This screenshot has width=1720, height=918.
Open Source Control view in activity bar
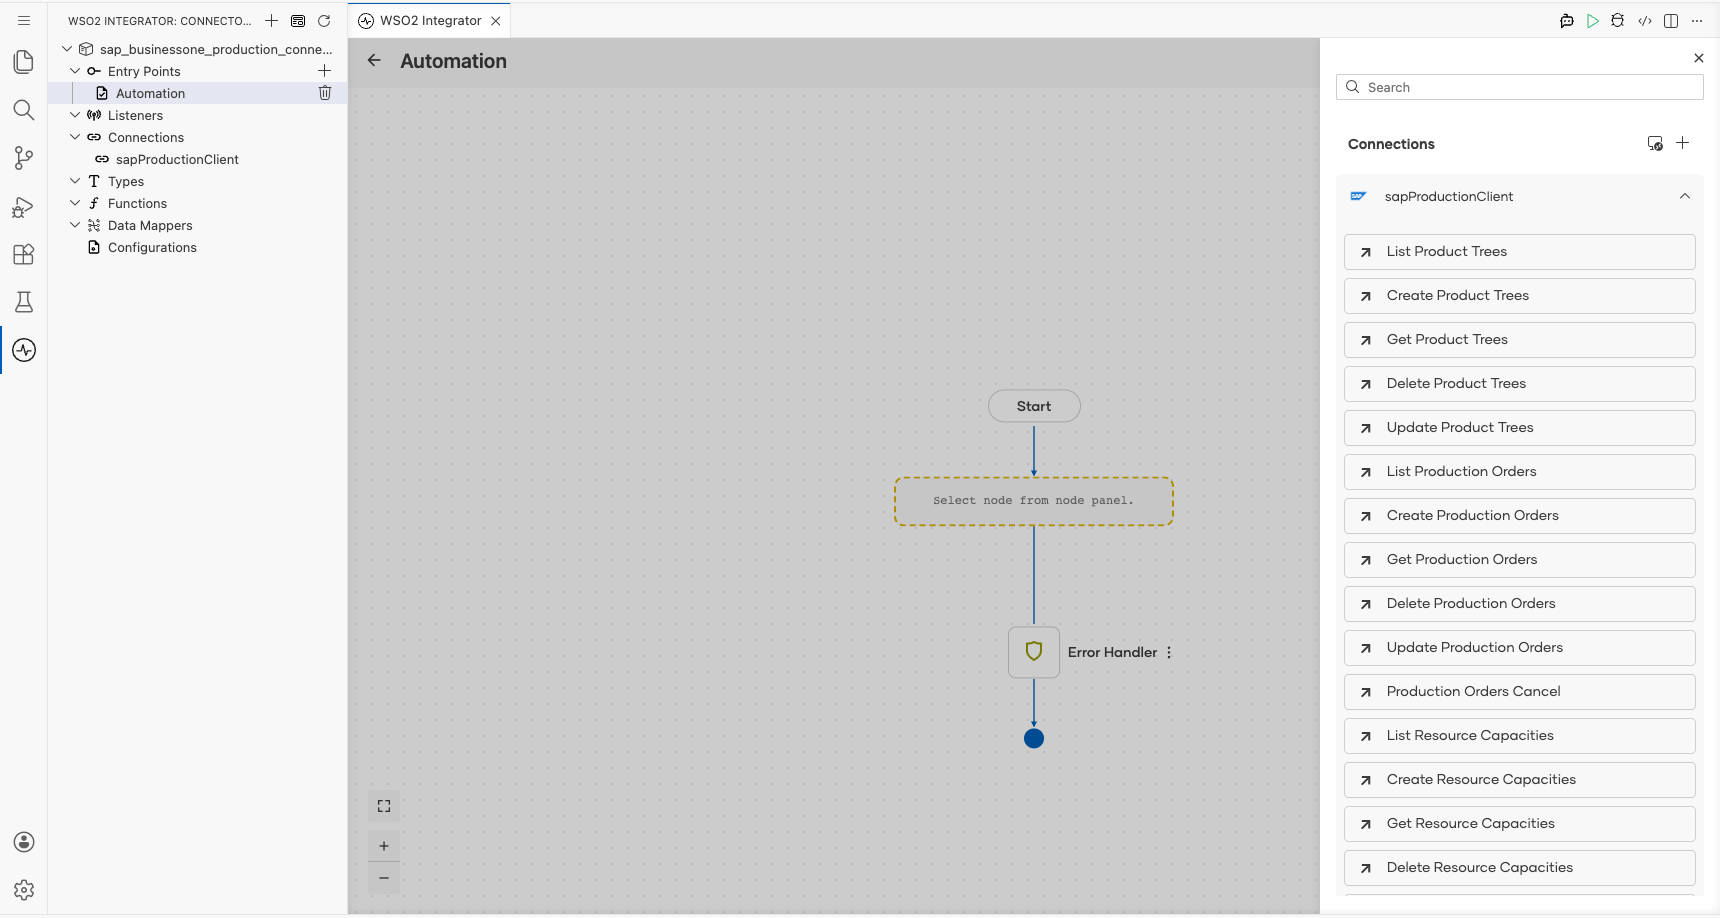click(24, 158)
